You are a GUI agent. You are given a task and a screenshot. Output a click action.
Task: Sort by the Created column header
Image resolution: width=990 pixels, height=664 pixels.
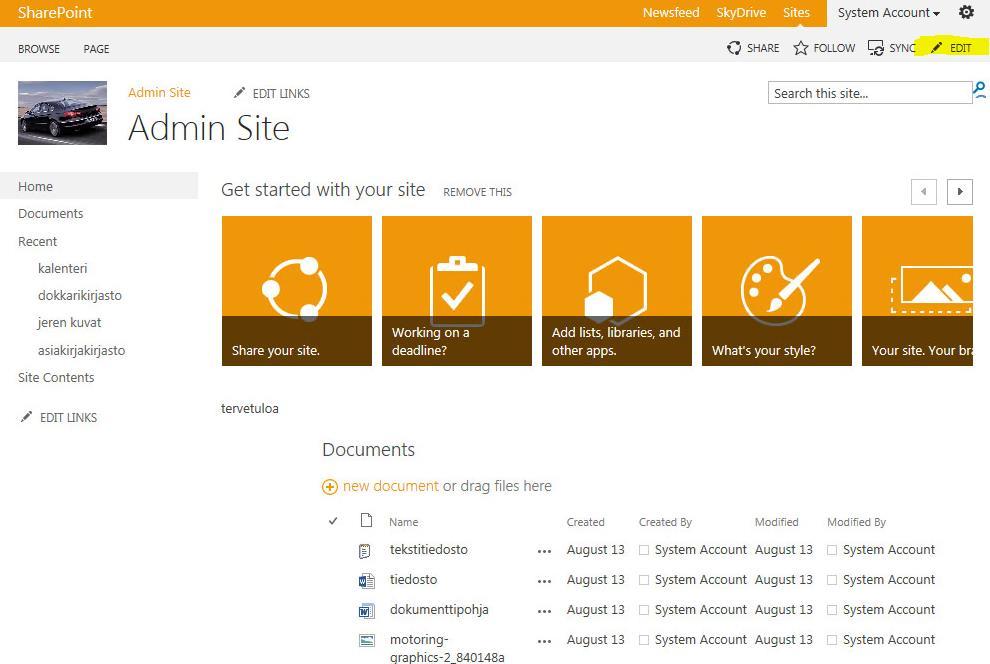click(x=585, y=522)
